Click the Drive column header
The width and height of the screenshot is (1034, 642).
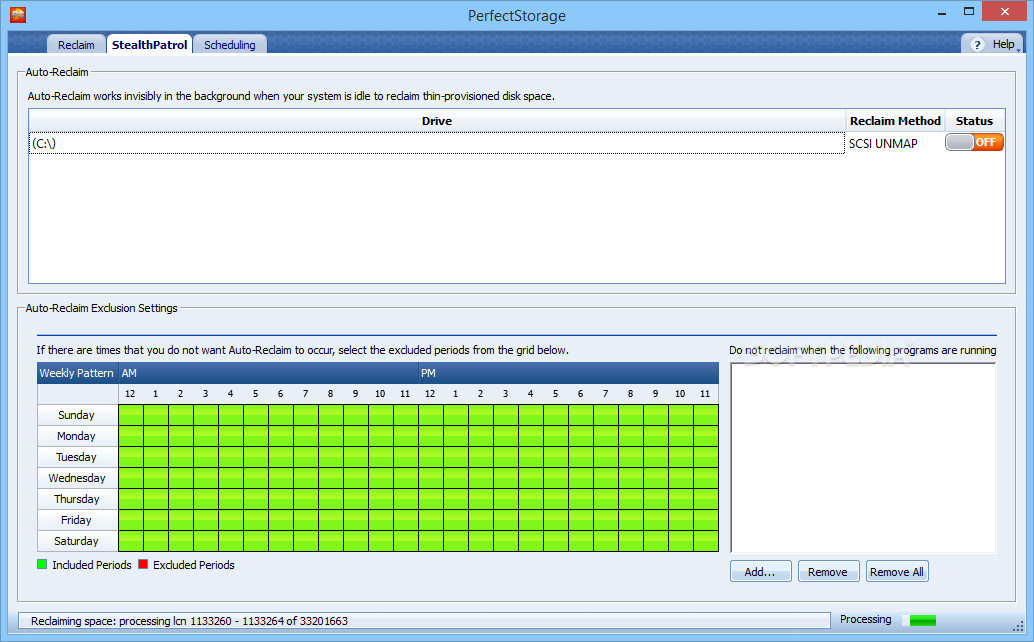coord(437,121)
